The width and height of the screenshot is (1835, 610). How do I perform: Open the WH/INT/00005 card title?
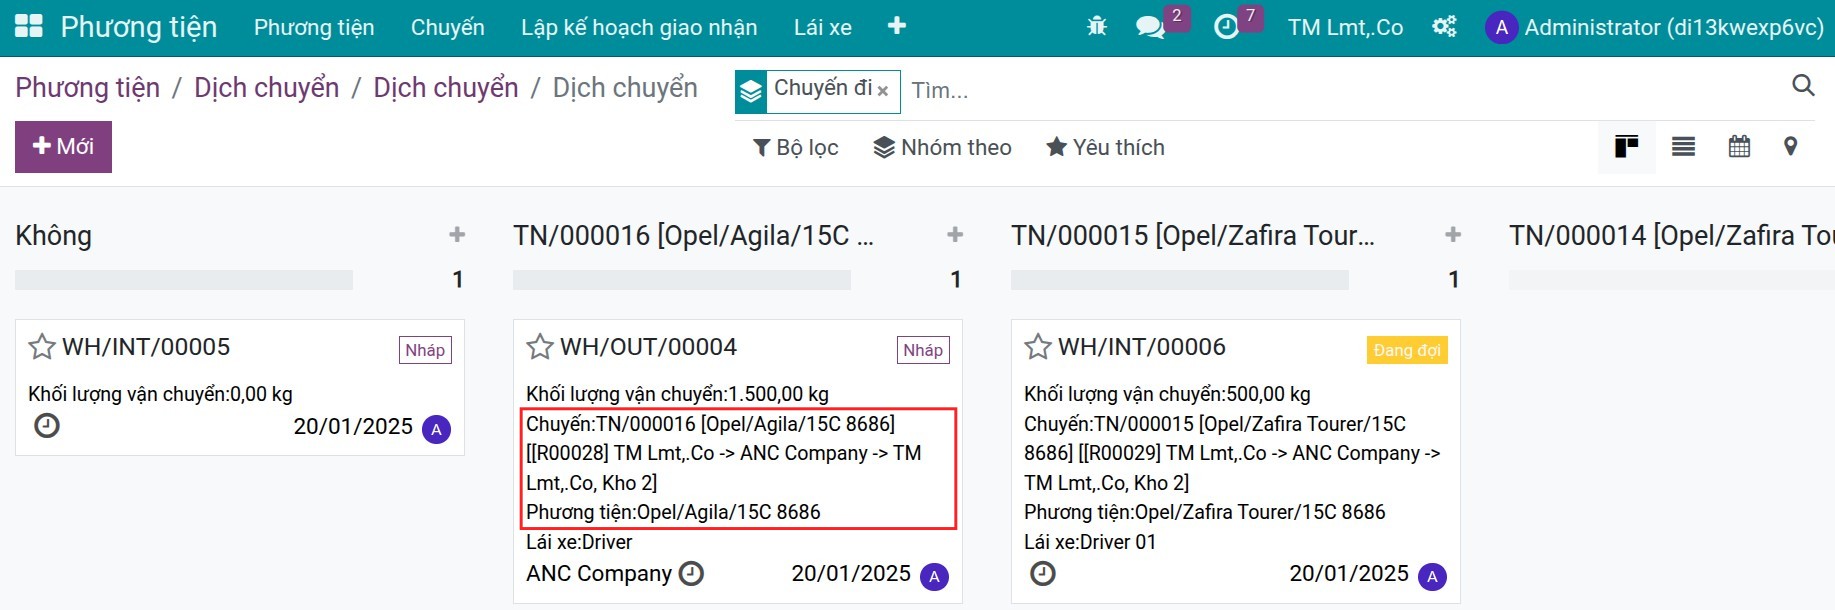coord(146,347)
